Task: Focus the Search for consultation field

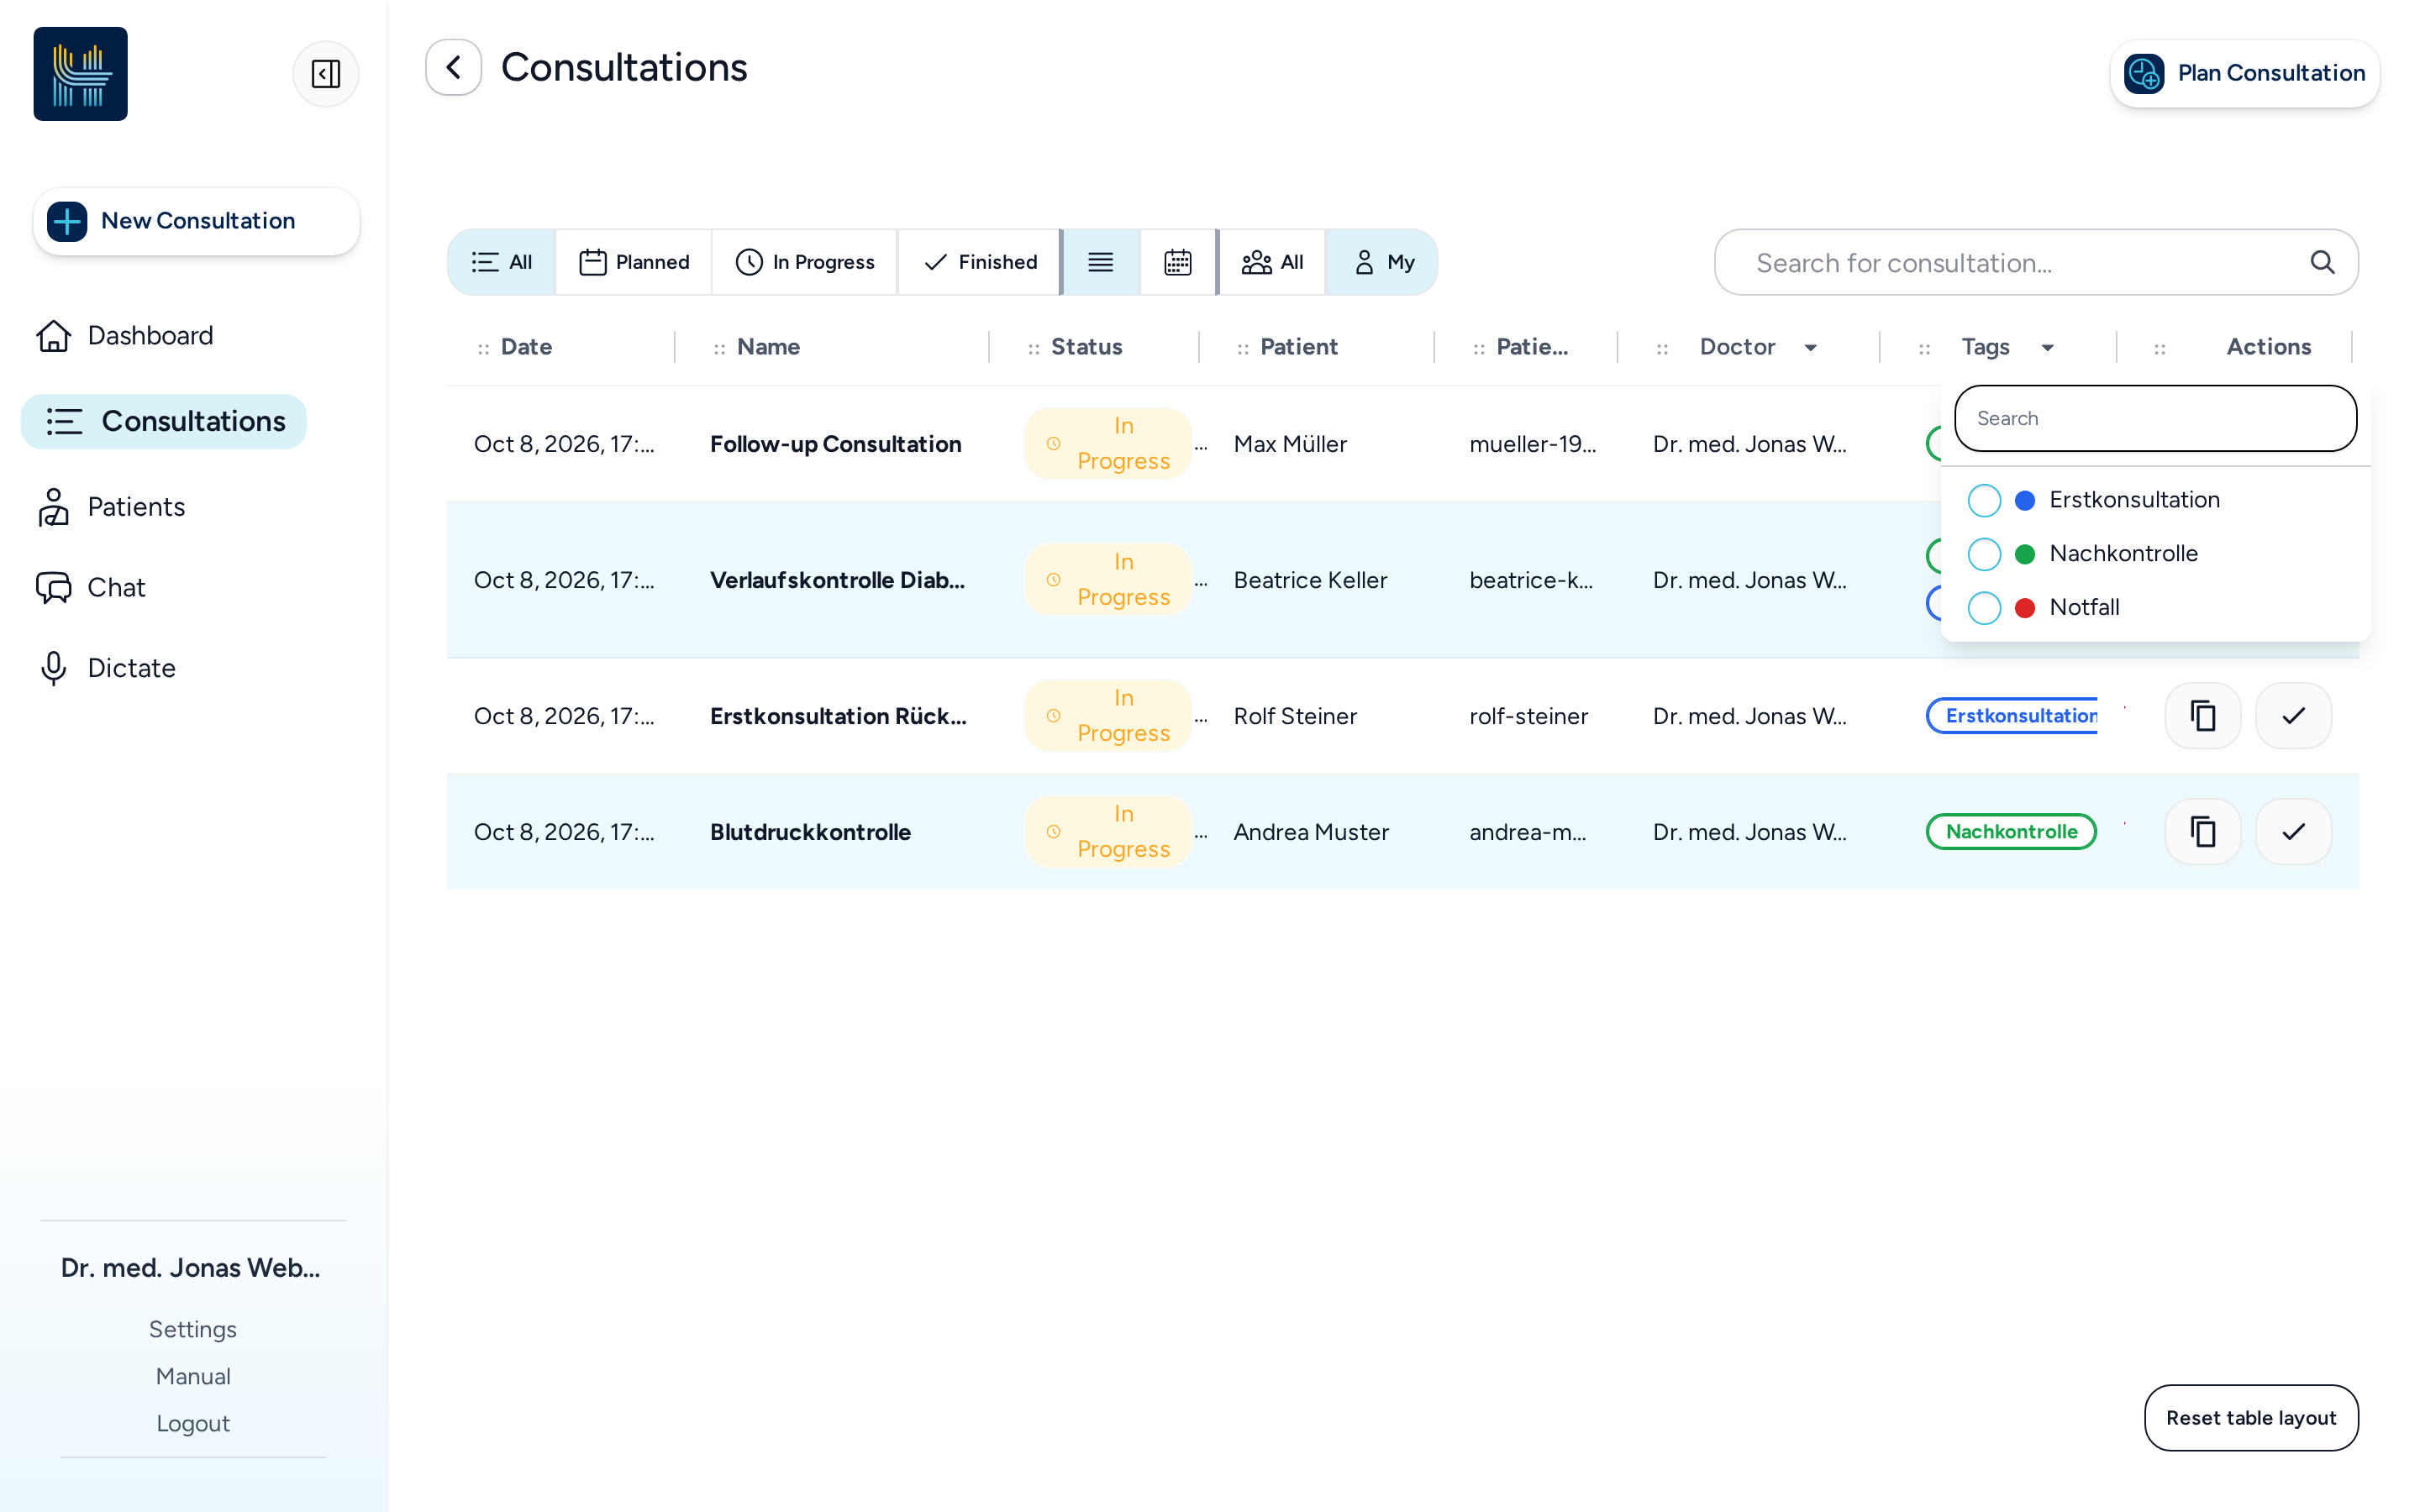Action: (x=2036, y=262)
